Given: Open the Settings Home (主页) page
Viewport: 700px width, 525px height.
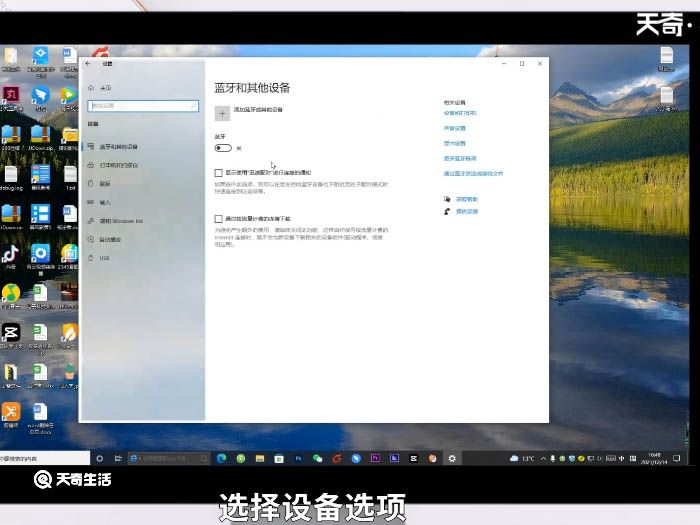Looking at the screenshot, I should [x=100, y=88].
